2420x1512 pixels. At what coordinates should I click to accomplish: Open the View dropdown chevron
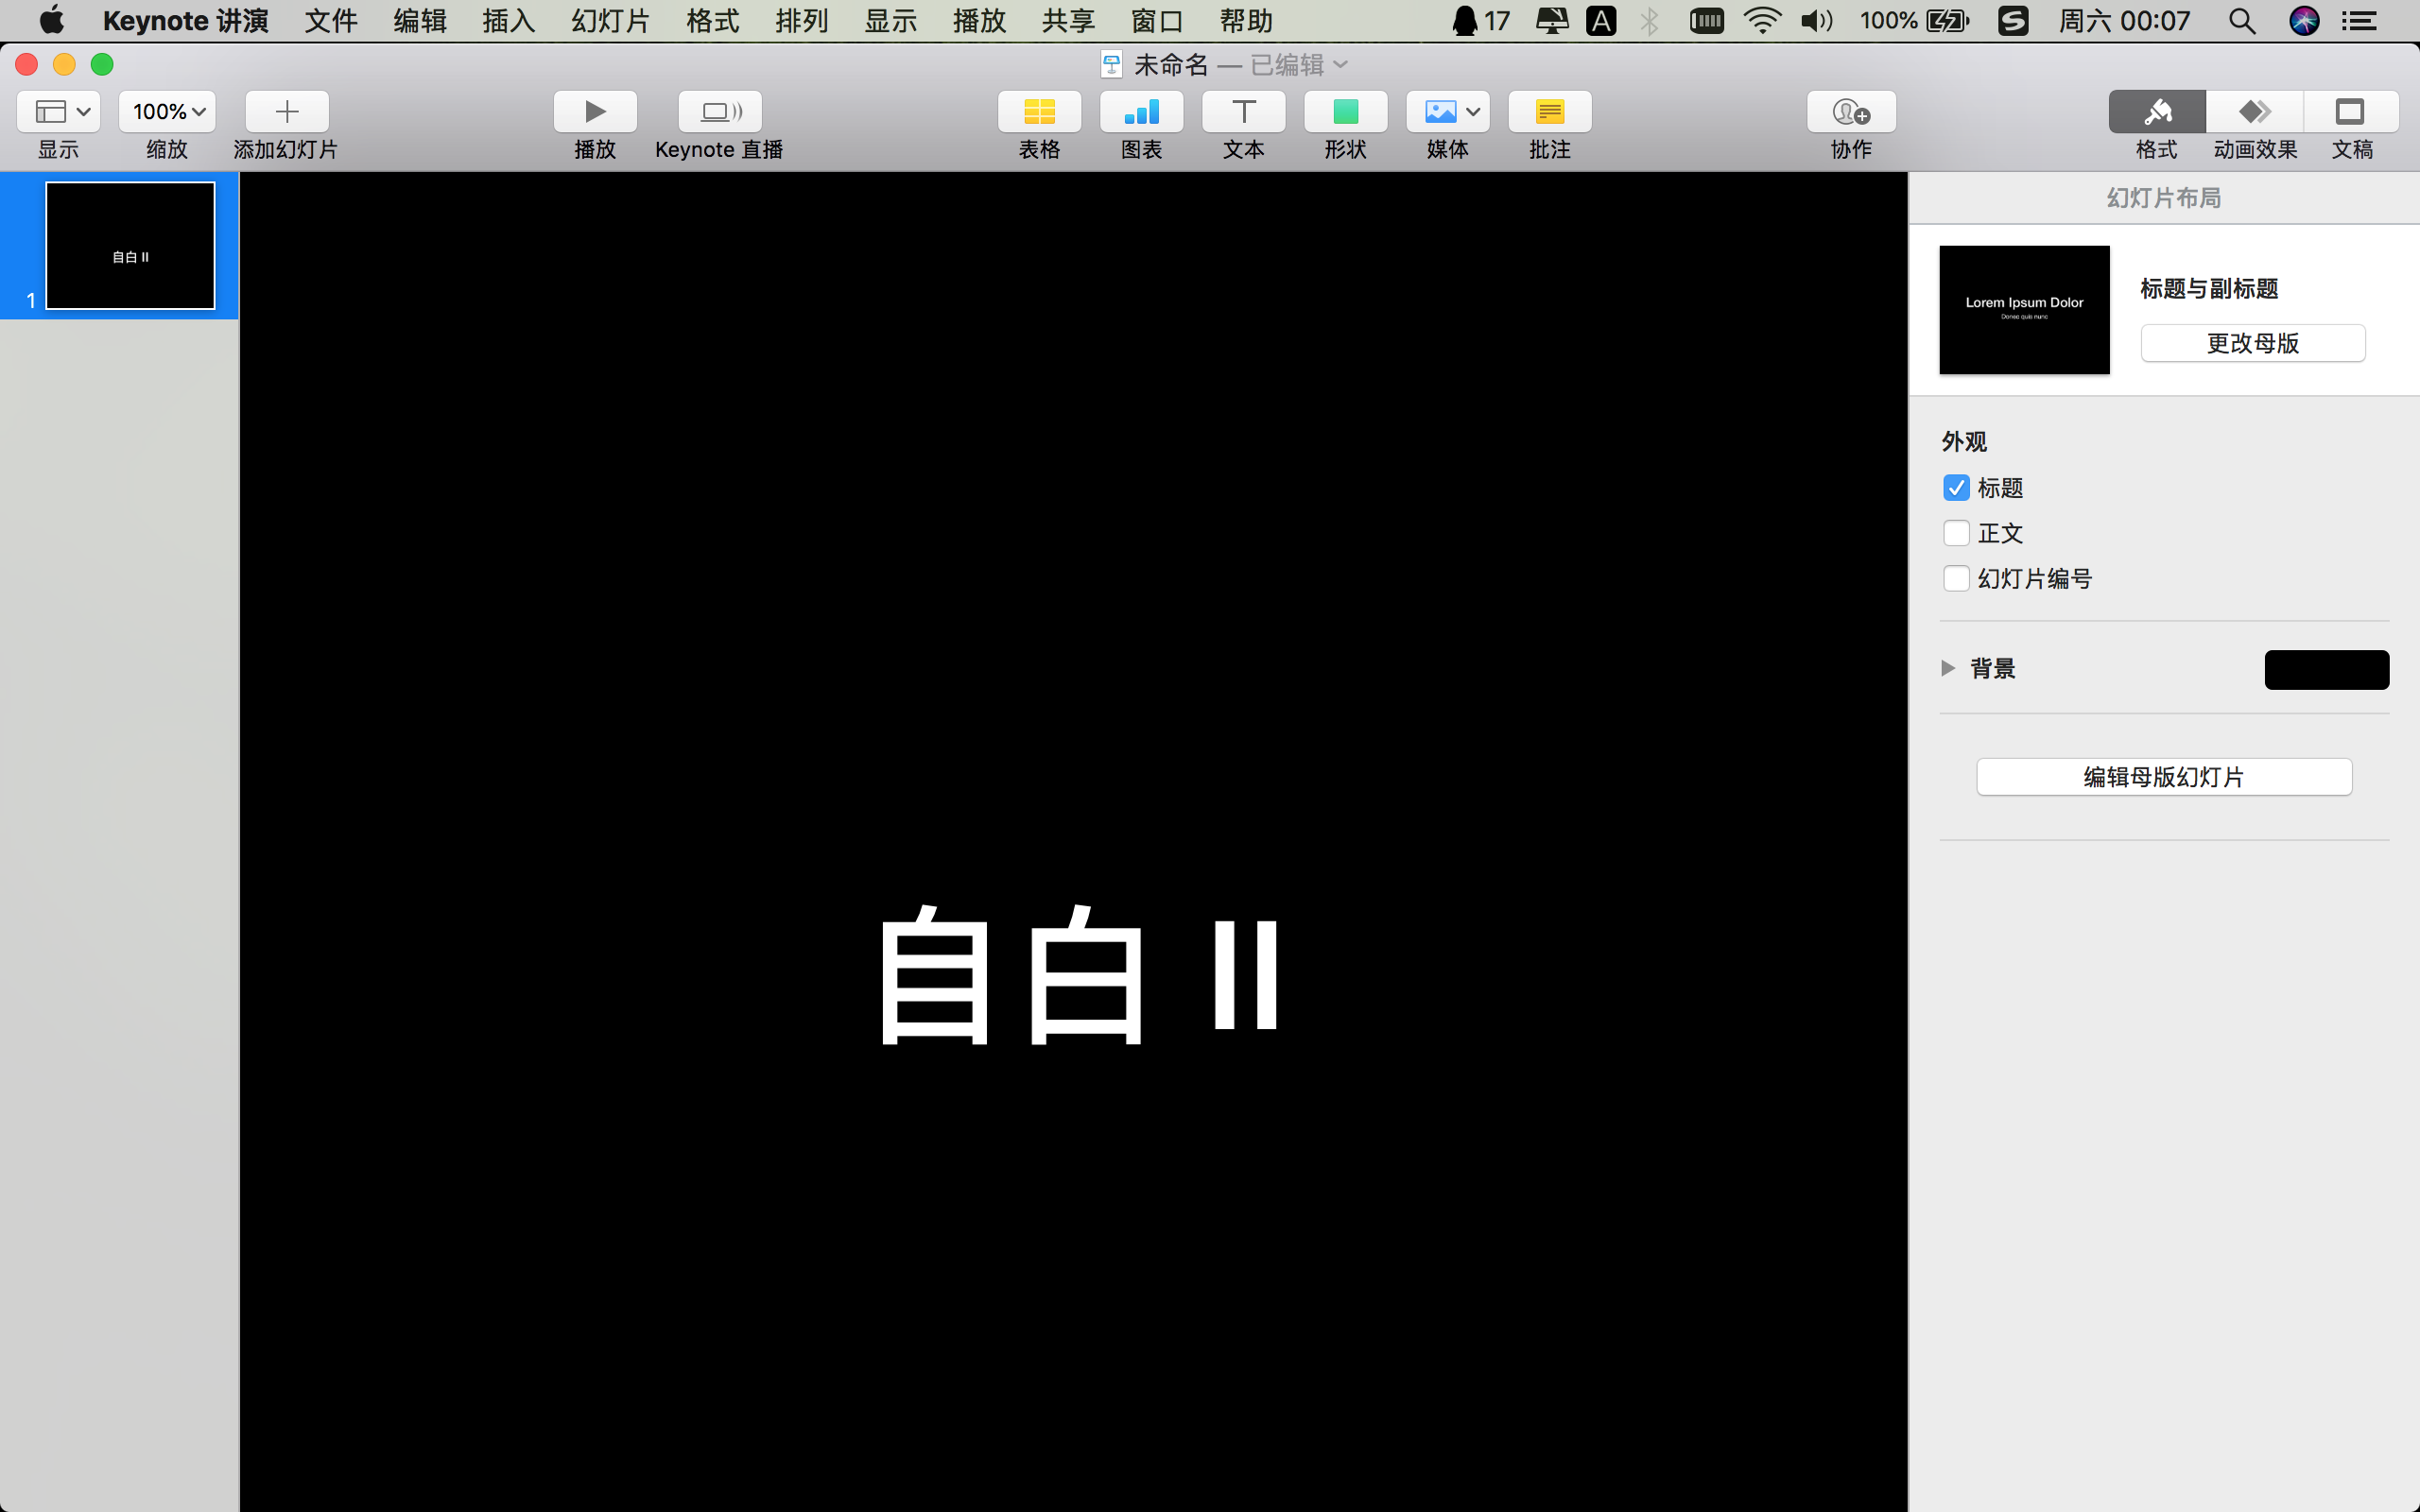pos(84,111)
